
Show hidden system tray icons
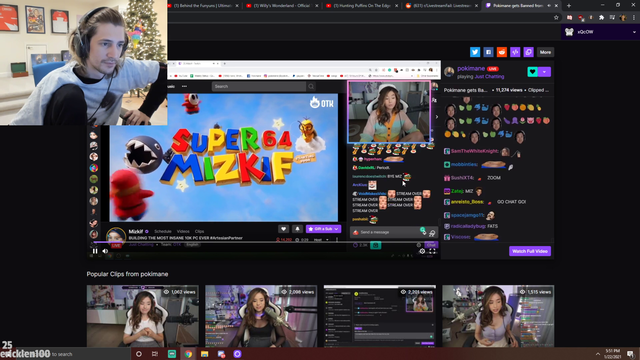[x=598, y=354]
